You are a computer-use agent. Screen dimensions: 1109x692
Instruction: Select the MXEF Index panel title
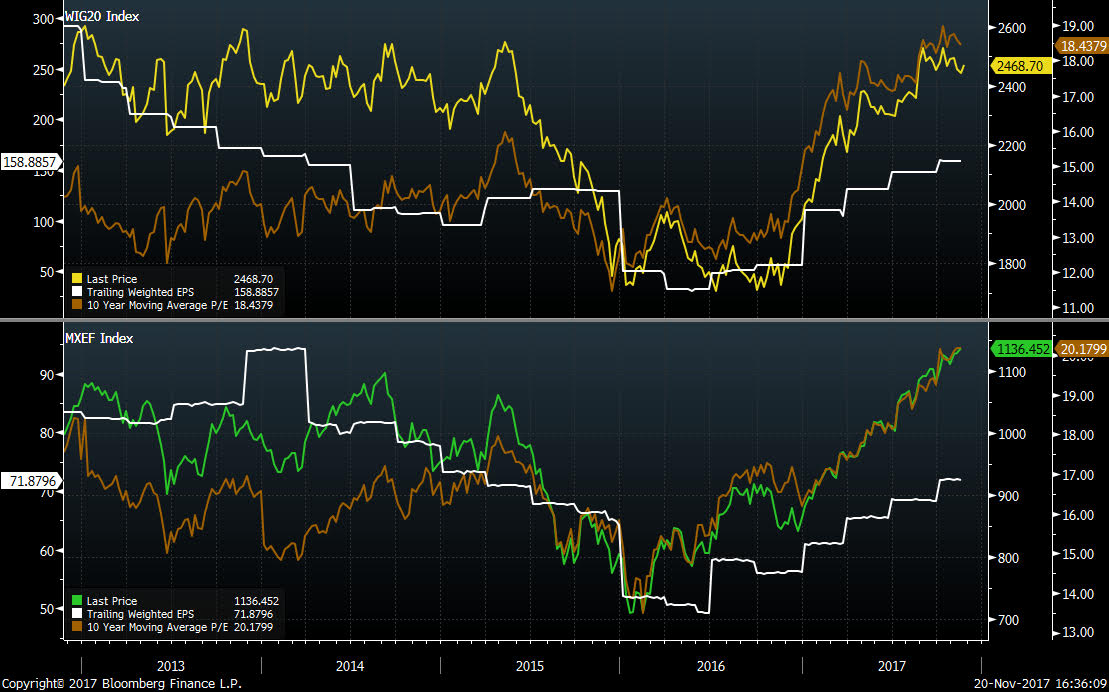pyautogui.click(x=99, y=338)
